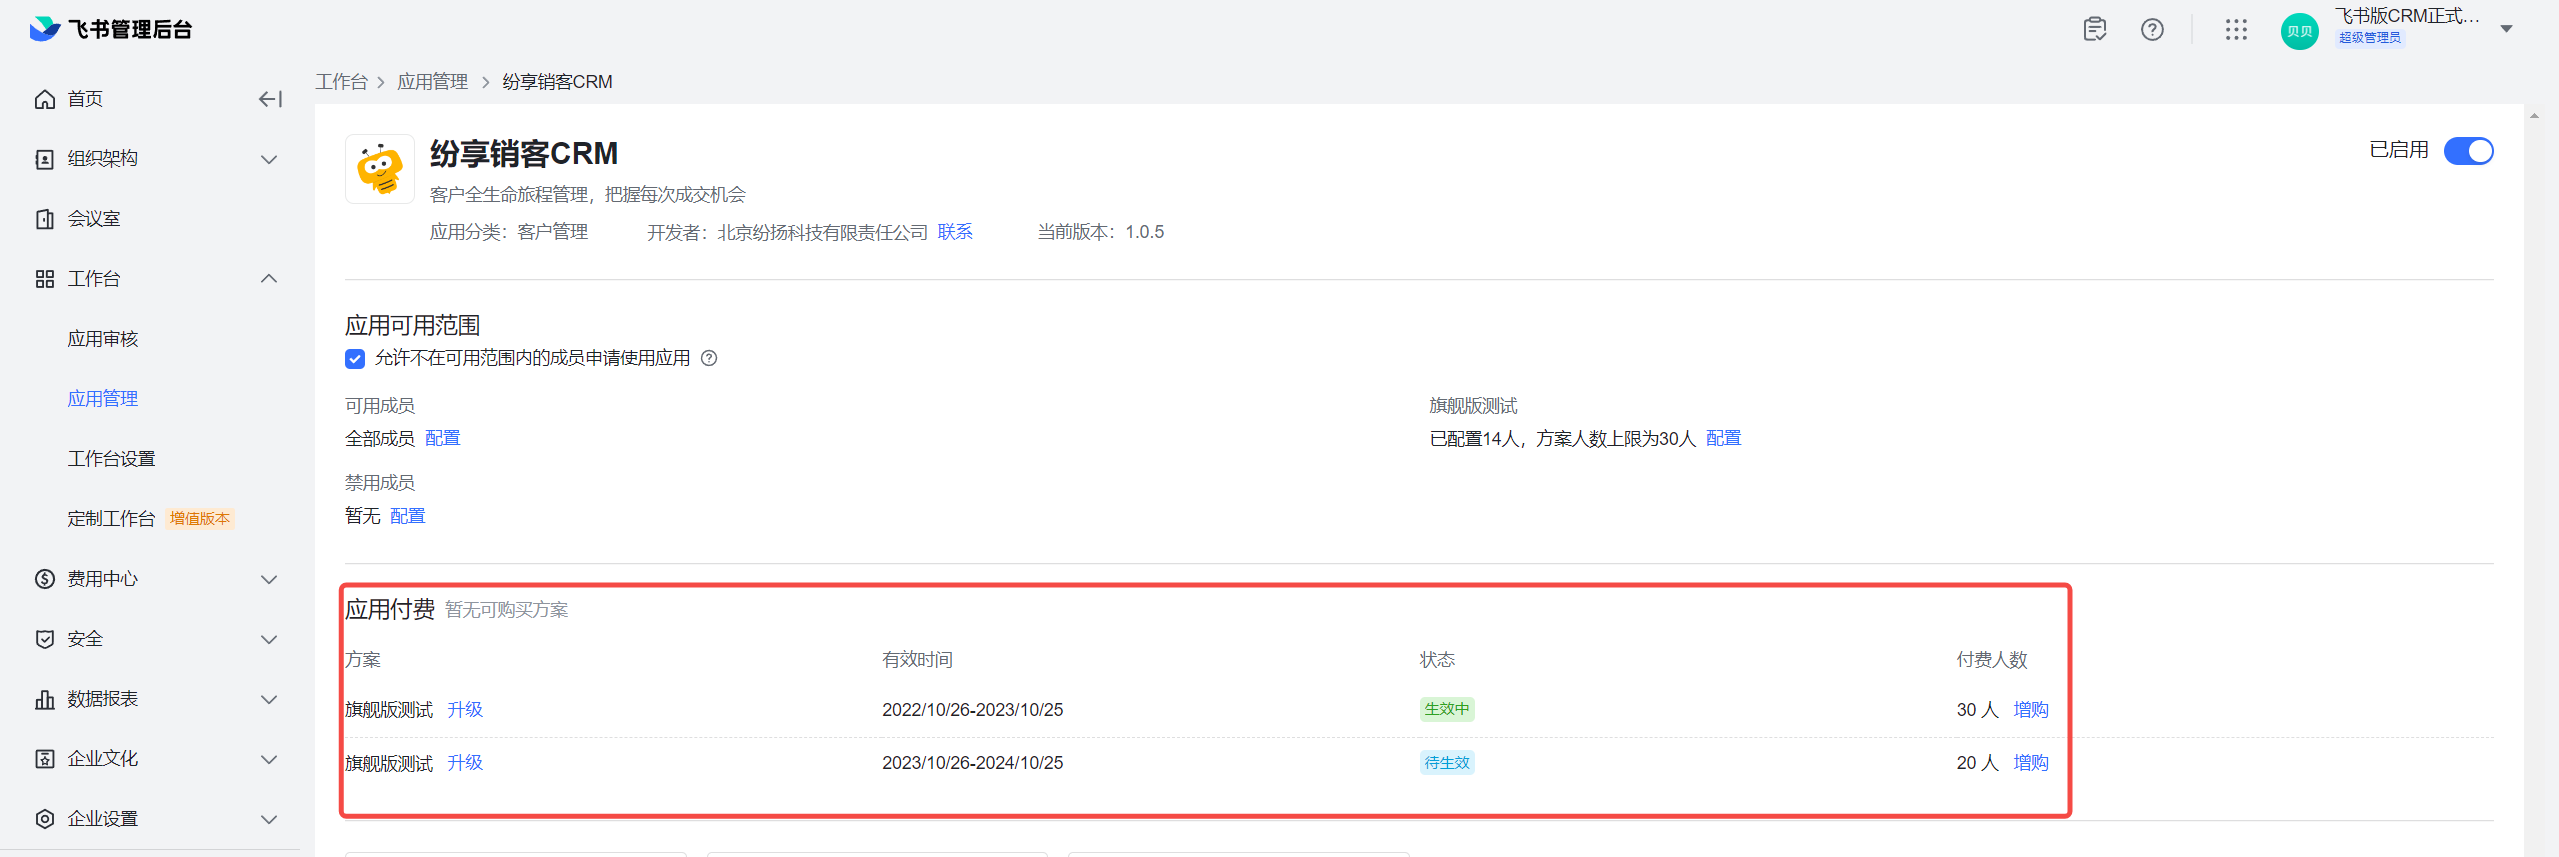This screenshot has width=2559, height=857.
Task: Uncheck 允许不在可用范围内的成员申请使用应用
Action: (355, 358)
